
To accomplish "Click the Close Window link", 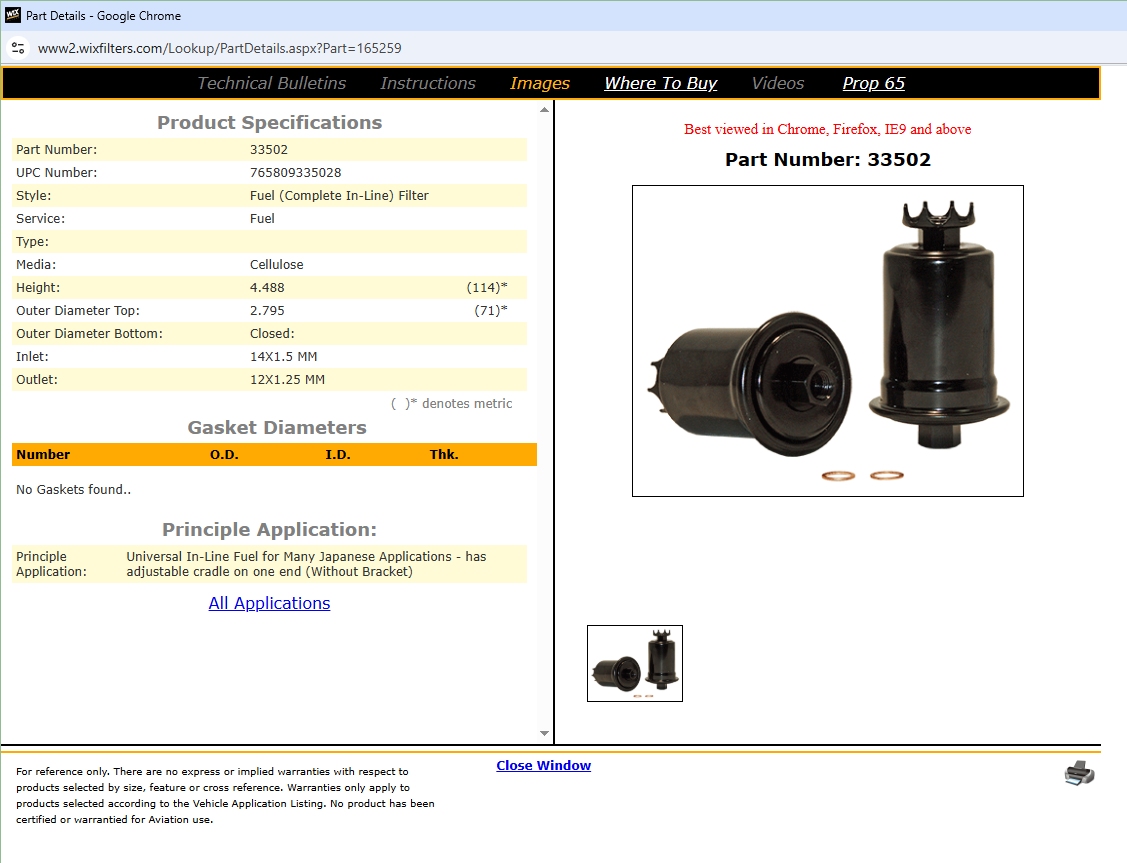I will pos(543,765).
